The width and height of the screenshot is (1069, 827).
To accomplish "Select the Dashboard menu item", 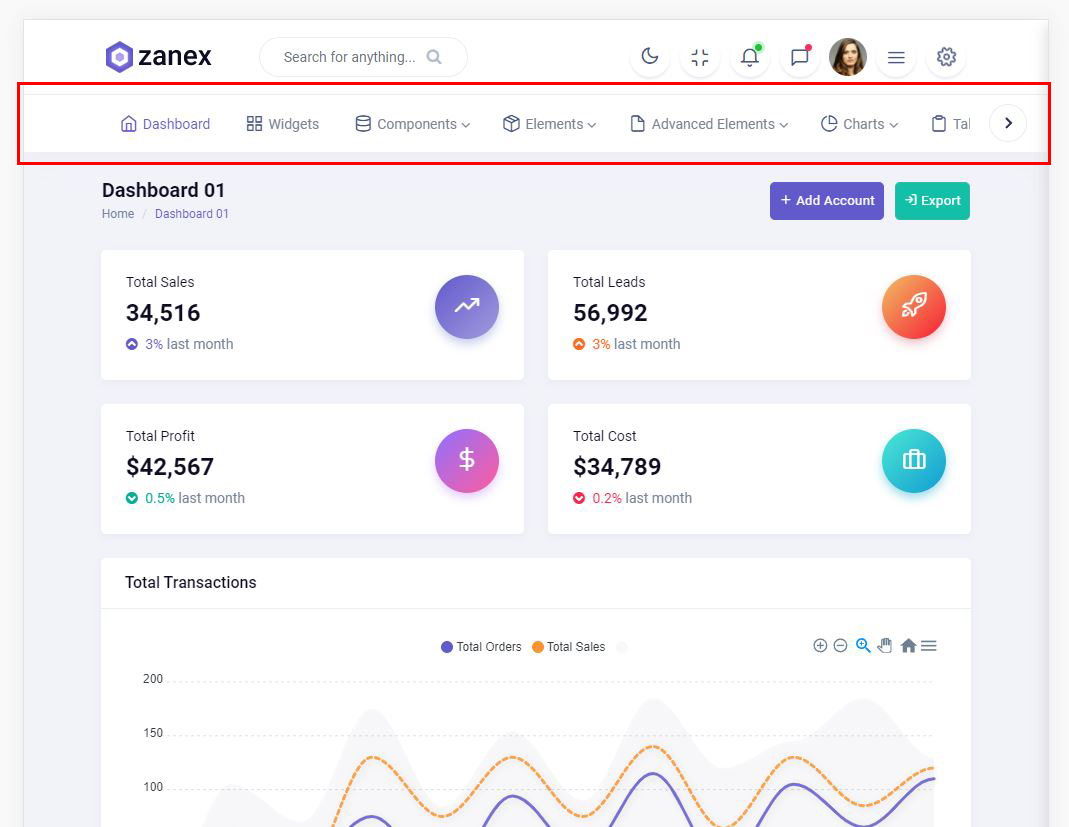I will [165, 124].
